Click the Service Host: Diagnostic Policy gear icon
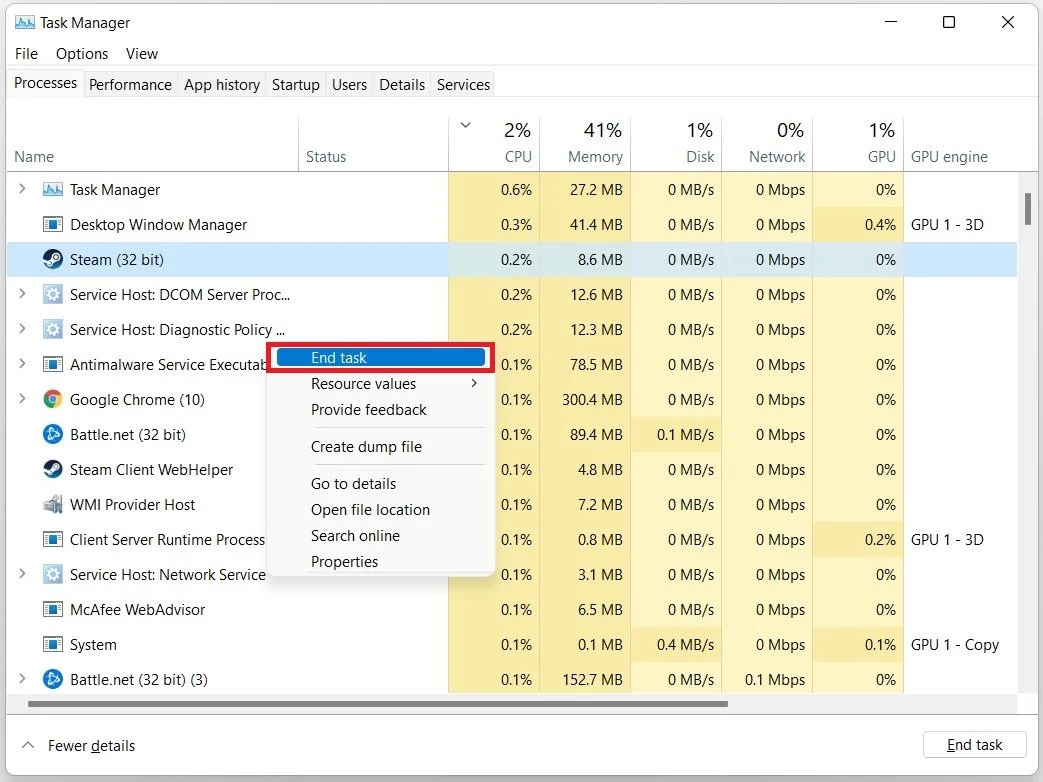Viewport: 1043px width, 782px height. pyautogui.click(x=53, y=330)
